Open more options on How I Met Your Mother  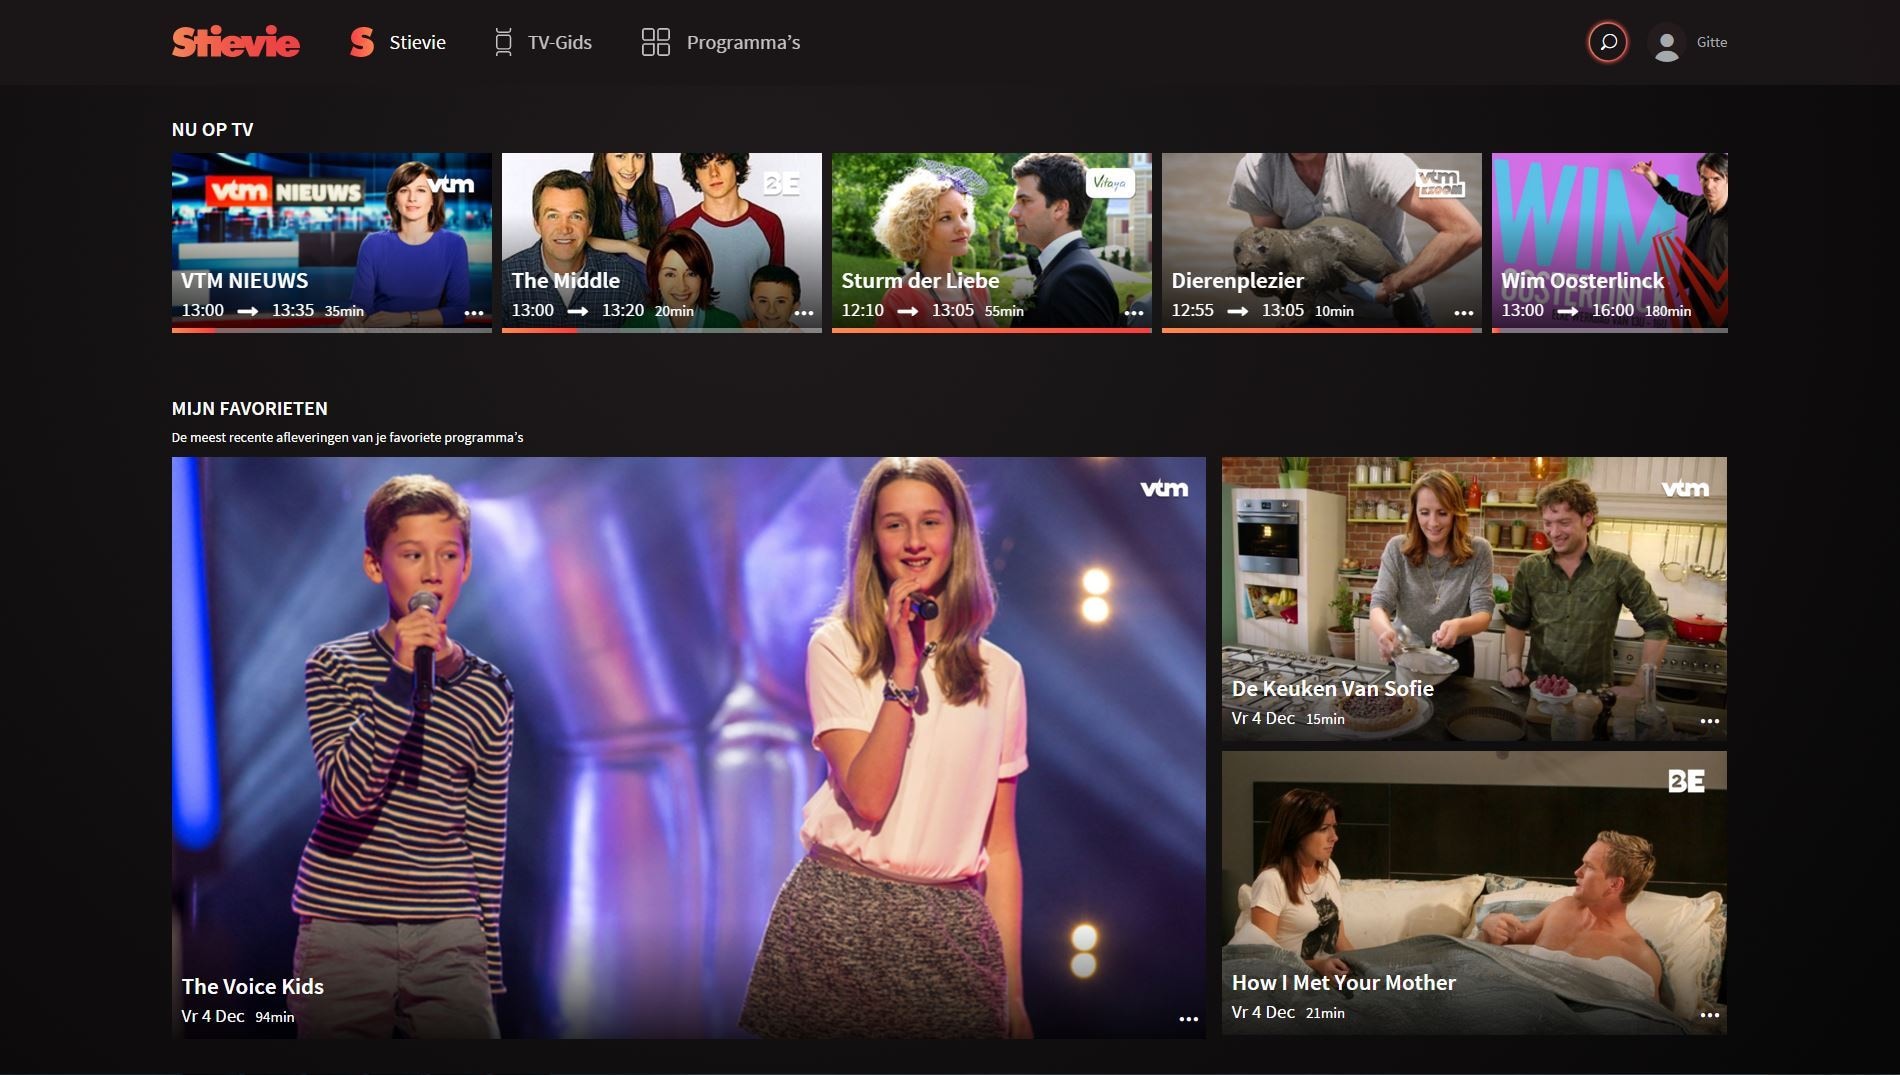[1710, 1015]
